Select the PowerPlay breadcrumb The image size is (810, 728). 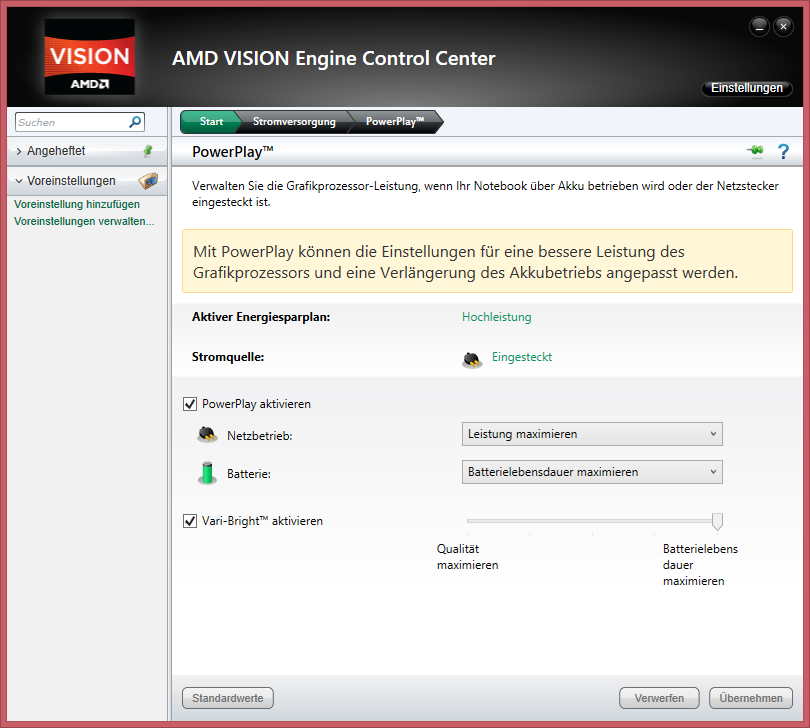click(395, 122)
